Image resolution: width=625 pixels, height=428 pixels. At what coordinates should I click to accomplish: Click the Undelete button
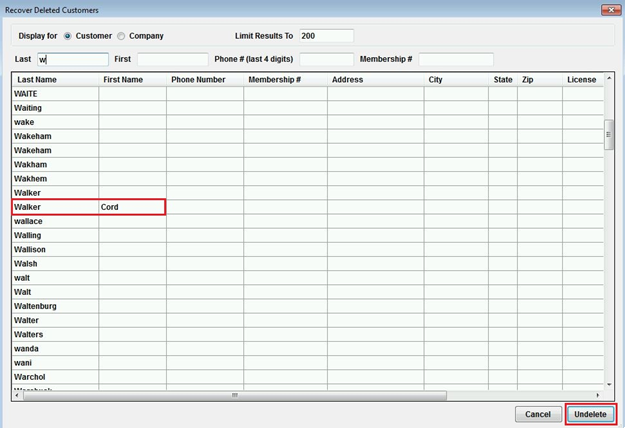[590, 414]
